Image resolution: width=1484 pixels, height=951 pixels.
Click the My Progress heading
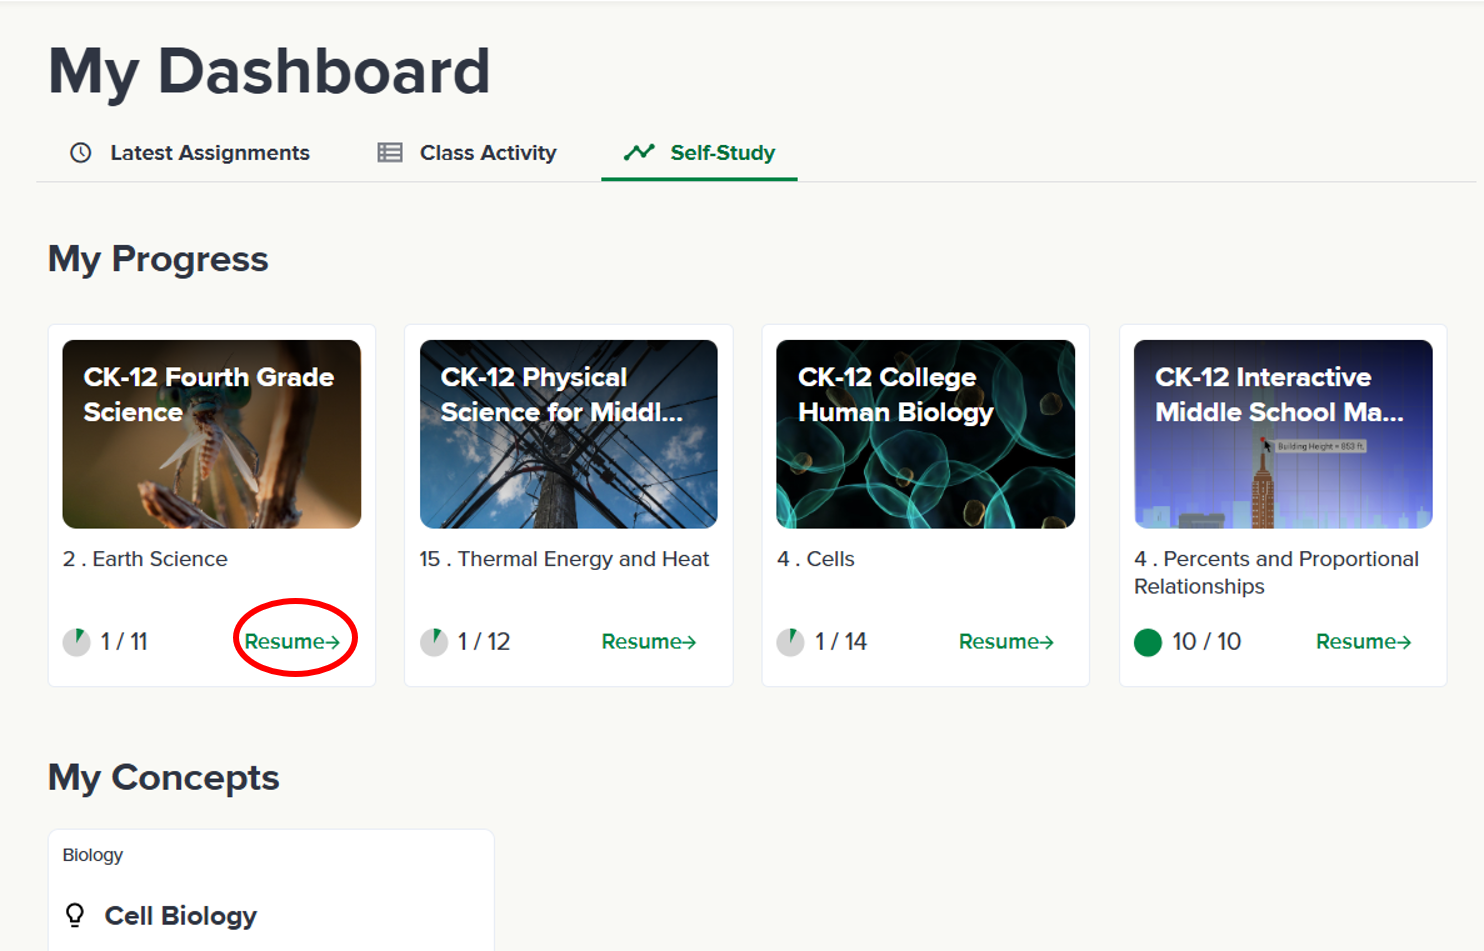click(158, 259)
